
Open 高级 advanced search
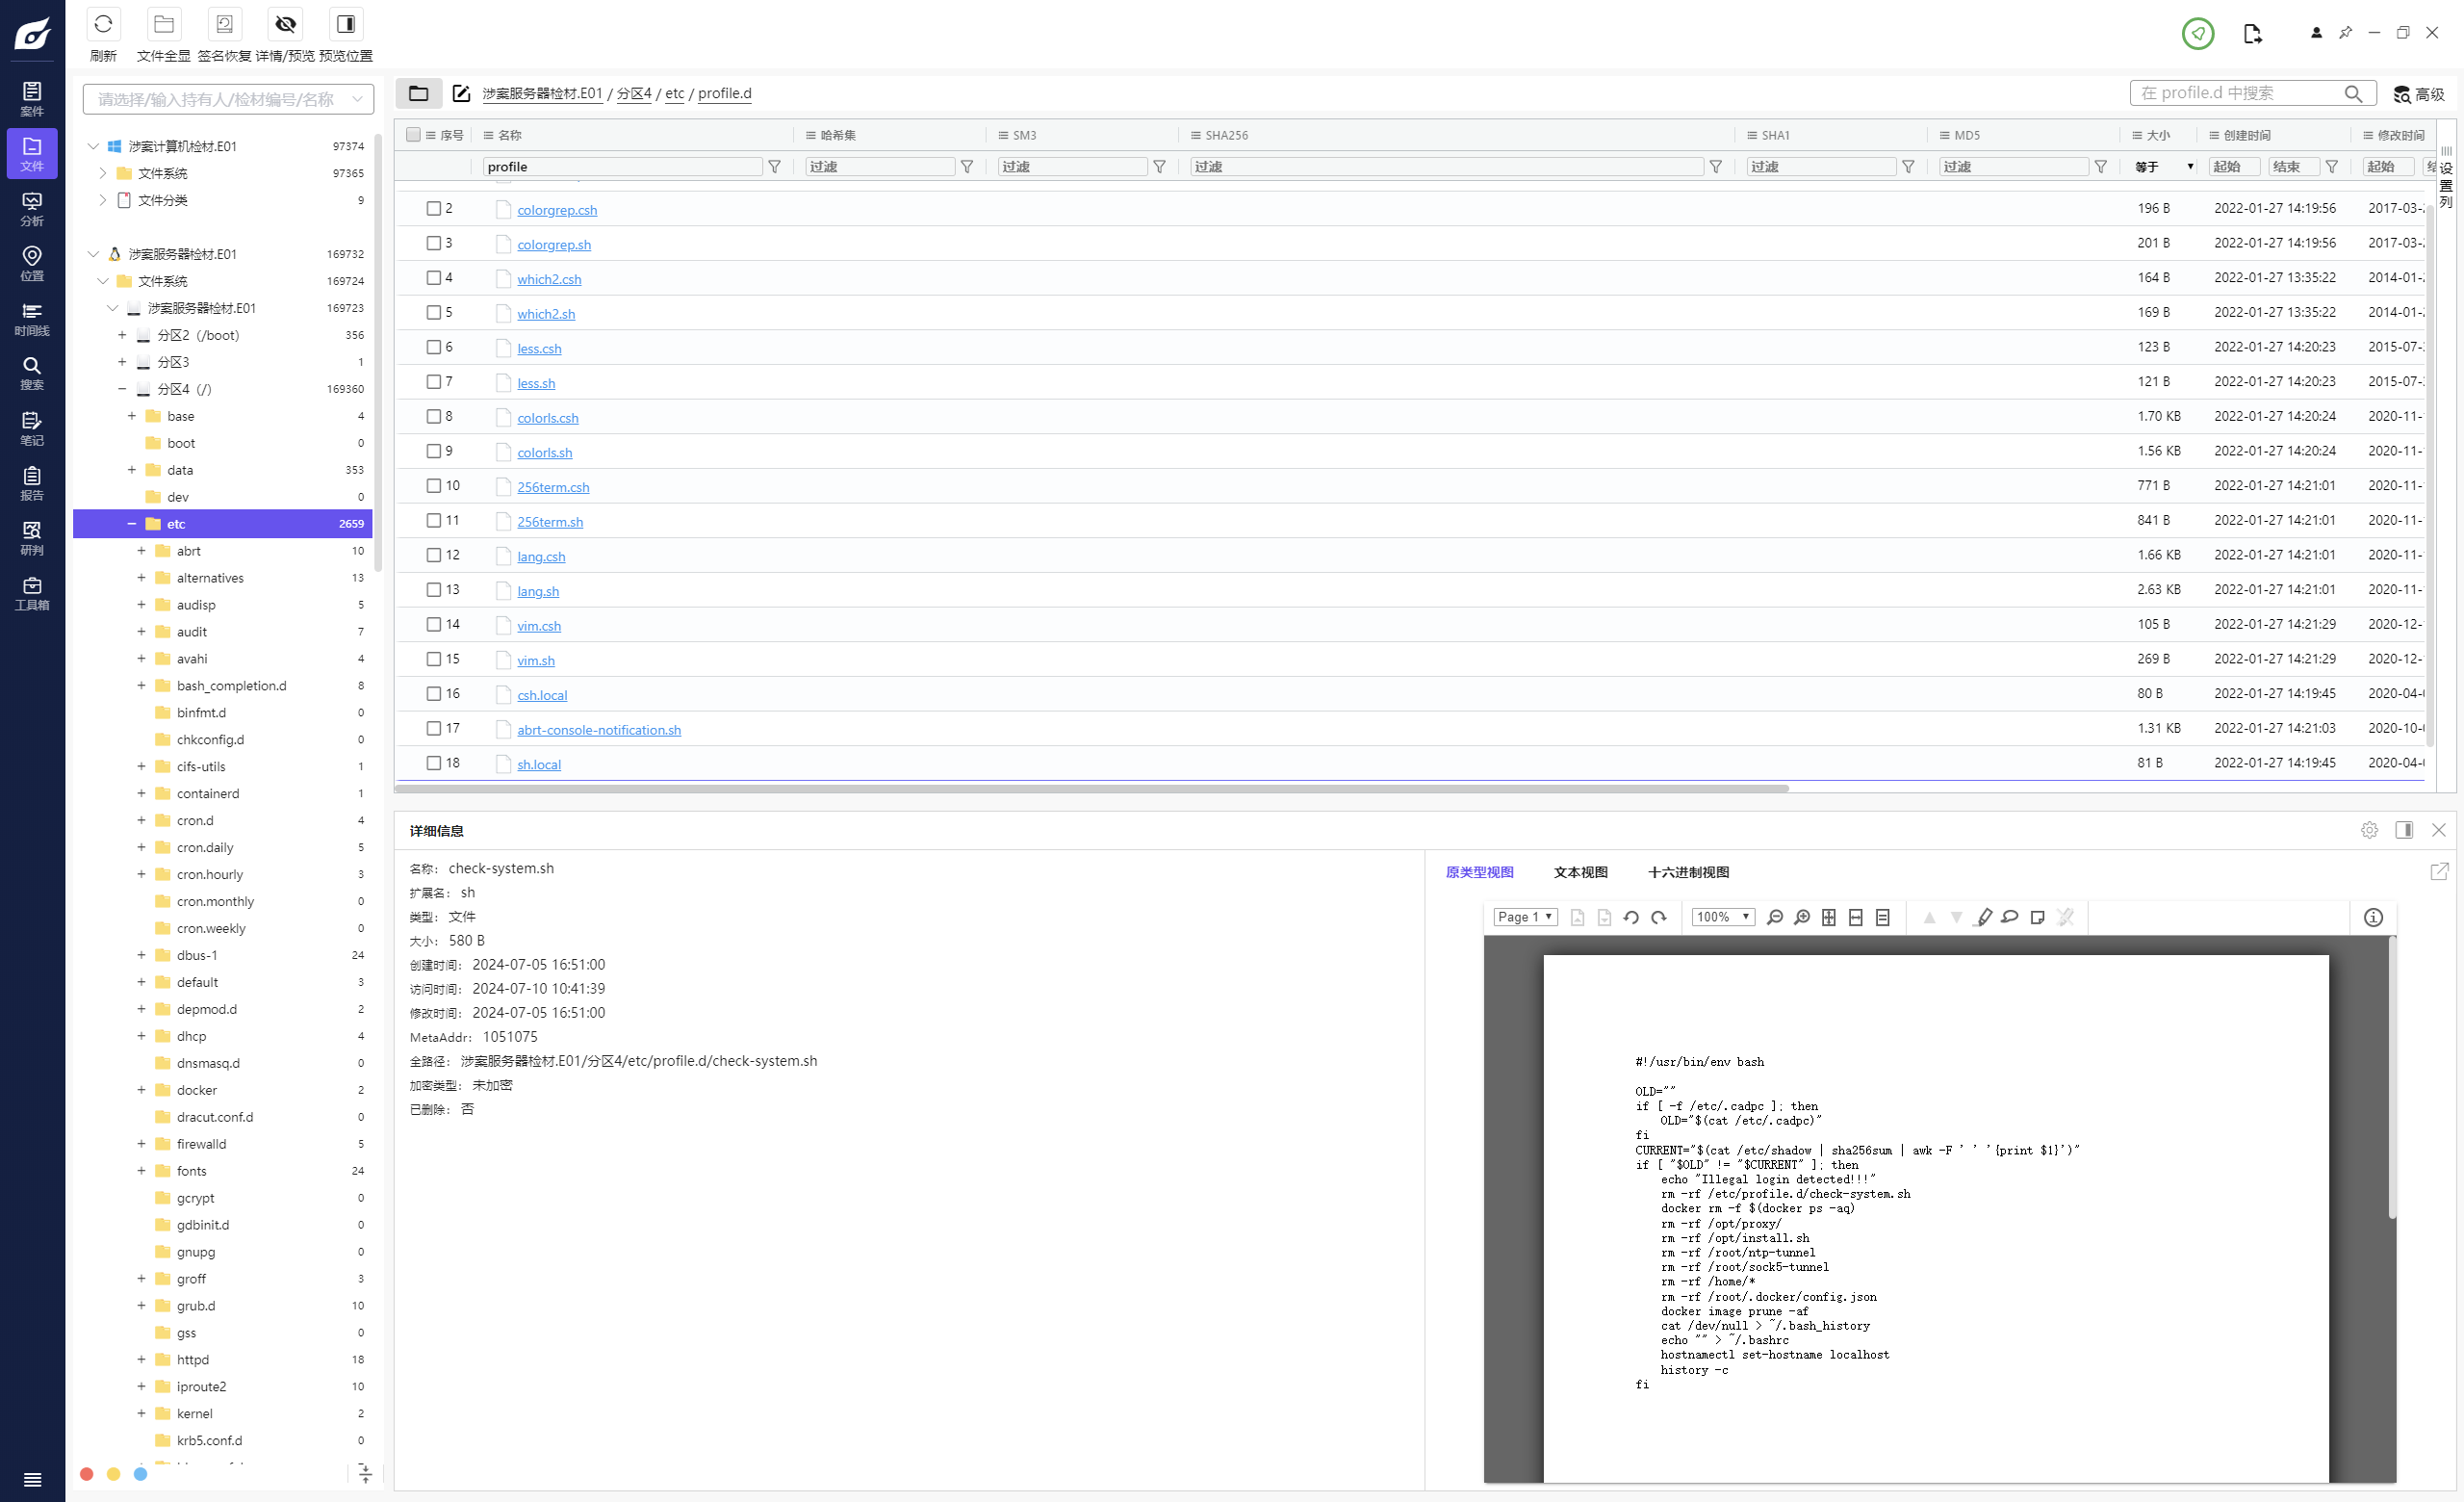coord(2418,94)
